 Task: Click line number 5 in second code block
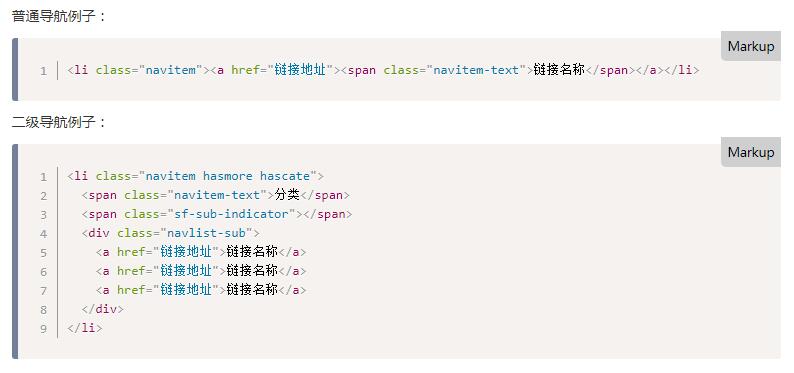[44, 253]
